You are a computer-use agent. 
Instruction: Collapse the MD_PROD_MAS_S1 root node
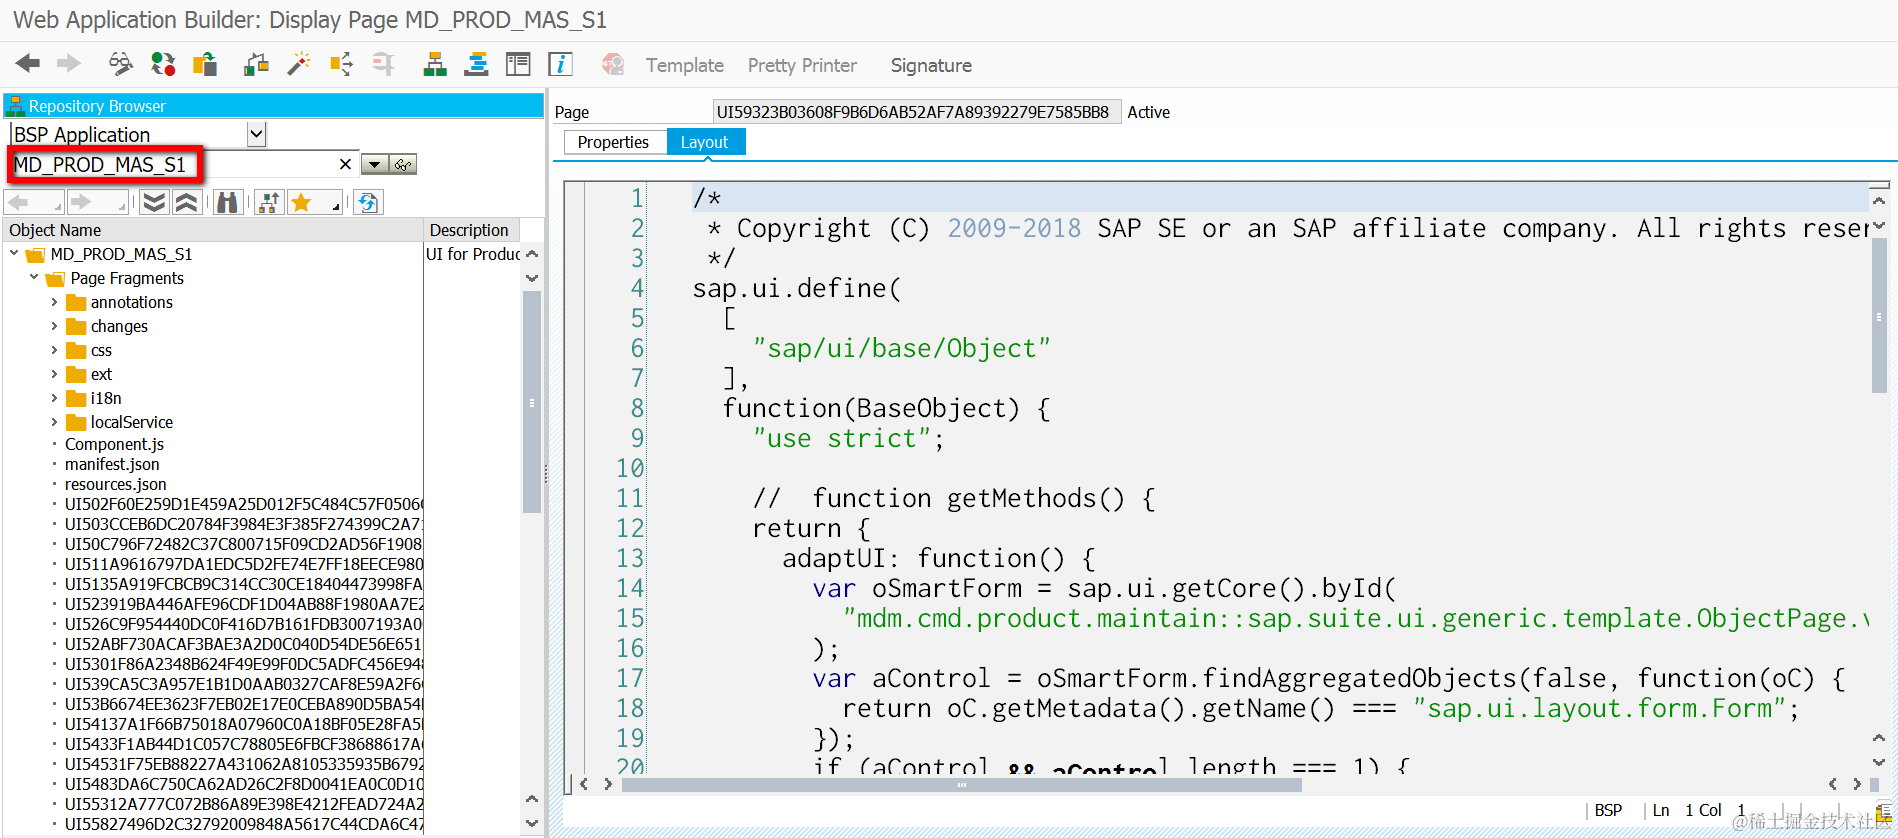pyautogui.click(x=14, y=254)
